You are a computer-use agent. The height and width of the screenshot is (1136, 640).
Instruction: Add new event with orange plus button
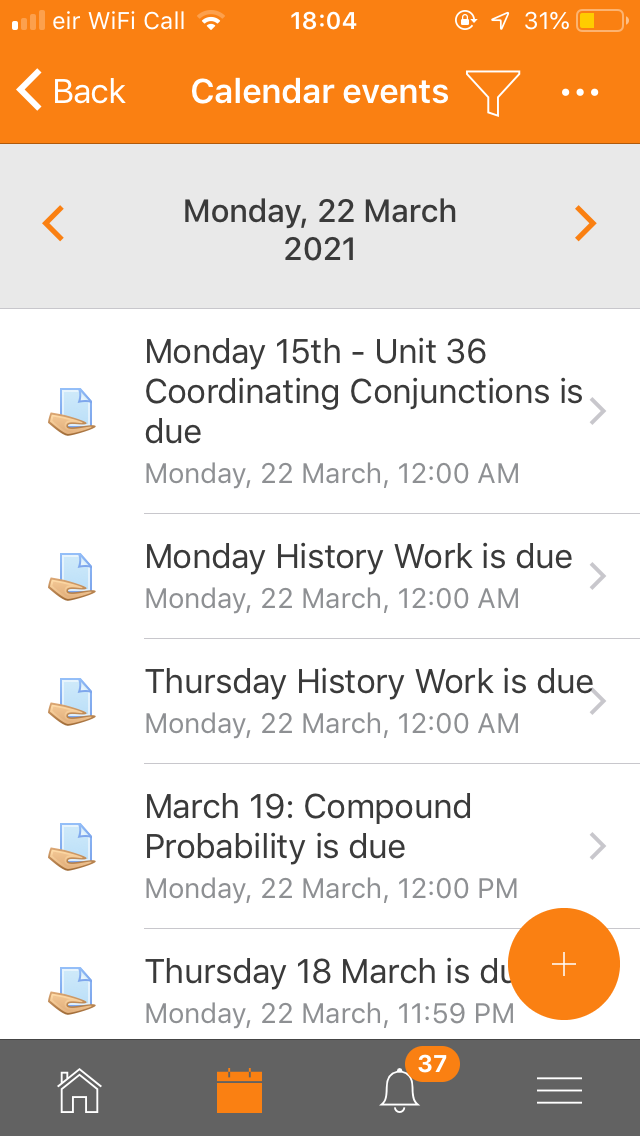click(564, 964)
